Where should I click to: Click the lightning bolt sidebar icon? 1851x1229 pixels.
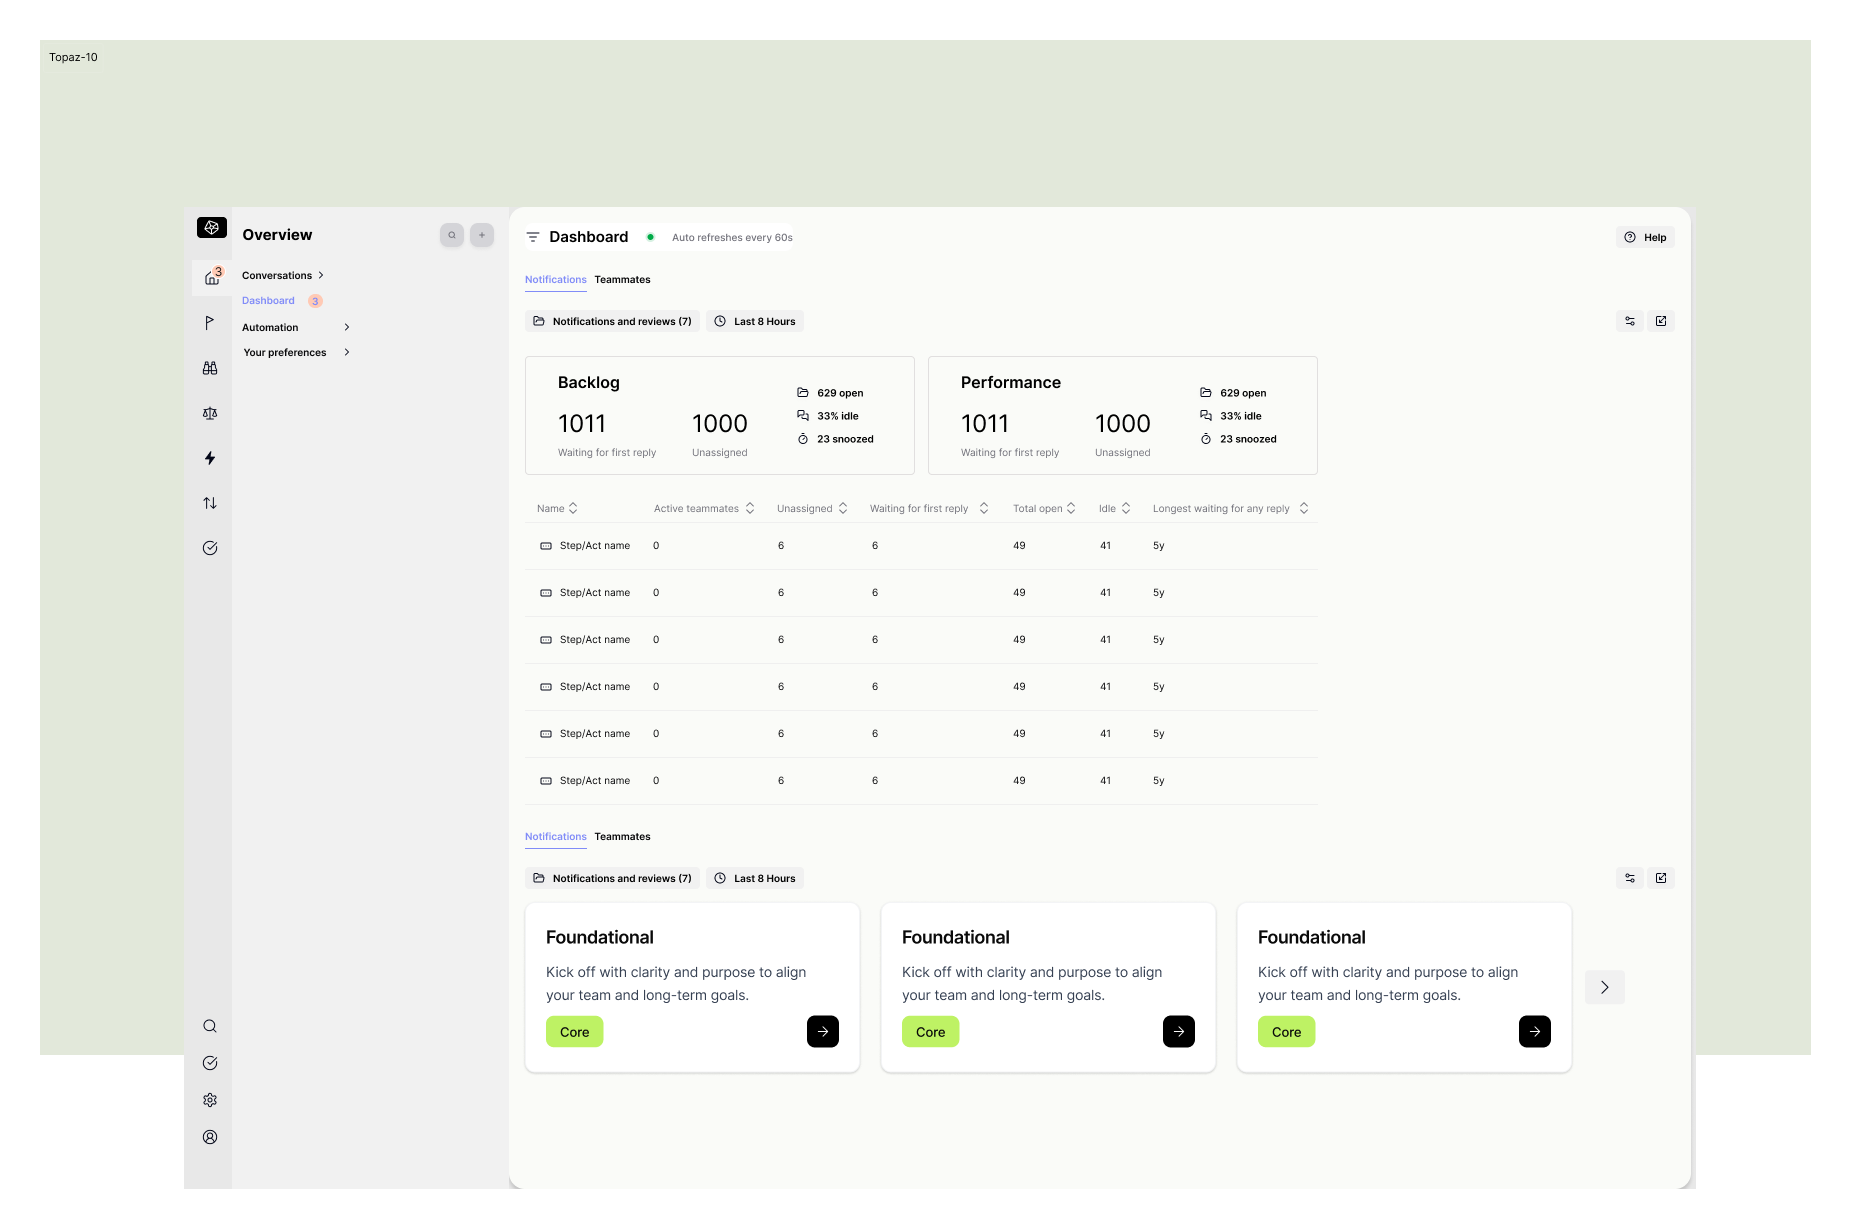click(210, 458)
